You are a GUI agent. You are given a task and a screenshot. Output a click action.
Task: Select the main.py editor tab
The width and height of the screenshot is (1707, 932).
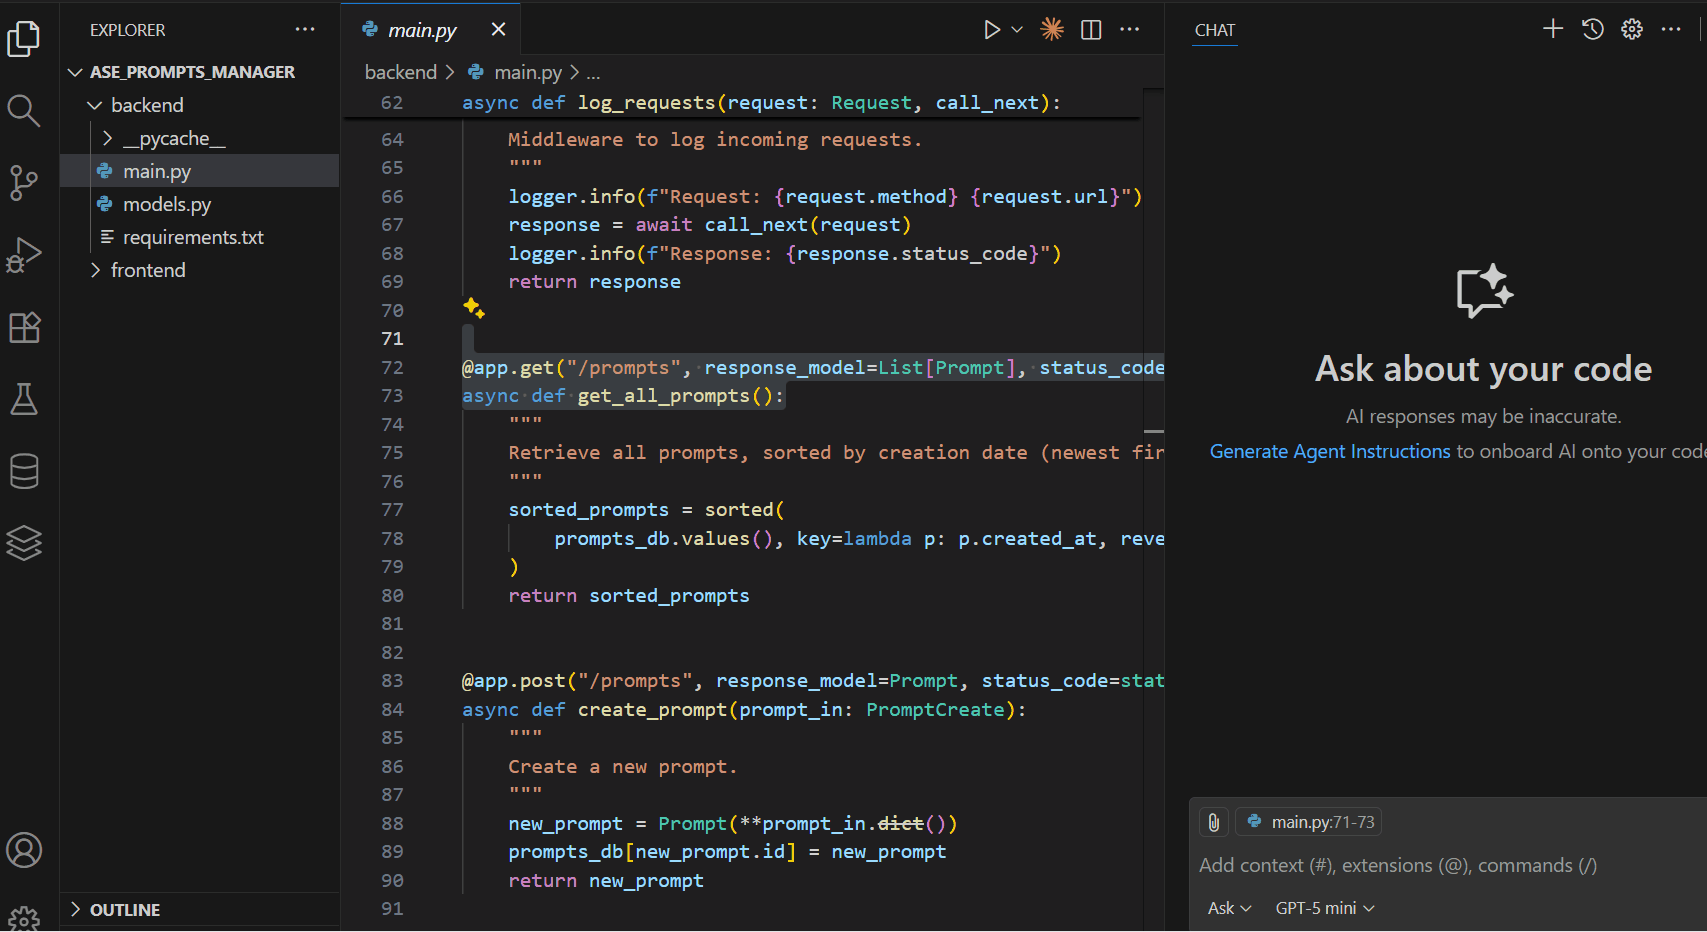(421, 30)
